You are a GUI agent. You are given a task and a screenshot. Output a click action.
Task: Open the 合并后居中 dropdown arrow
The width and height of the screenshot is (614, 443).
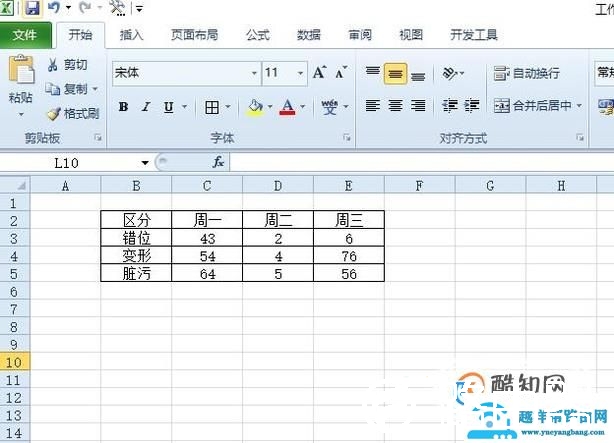[579, 106]
